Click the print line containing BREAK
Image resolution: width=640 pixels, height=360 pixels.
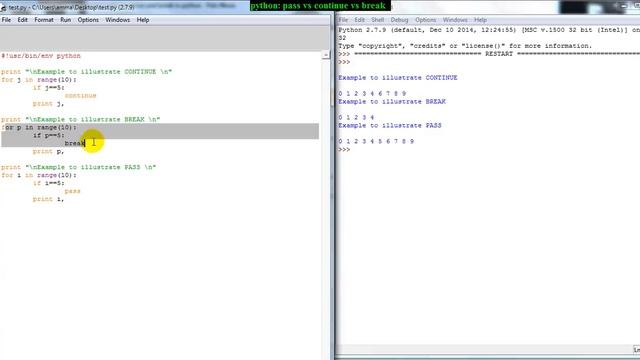(80, 119)
